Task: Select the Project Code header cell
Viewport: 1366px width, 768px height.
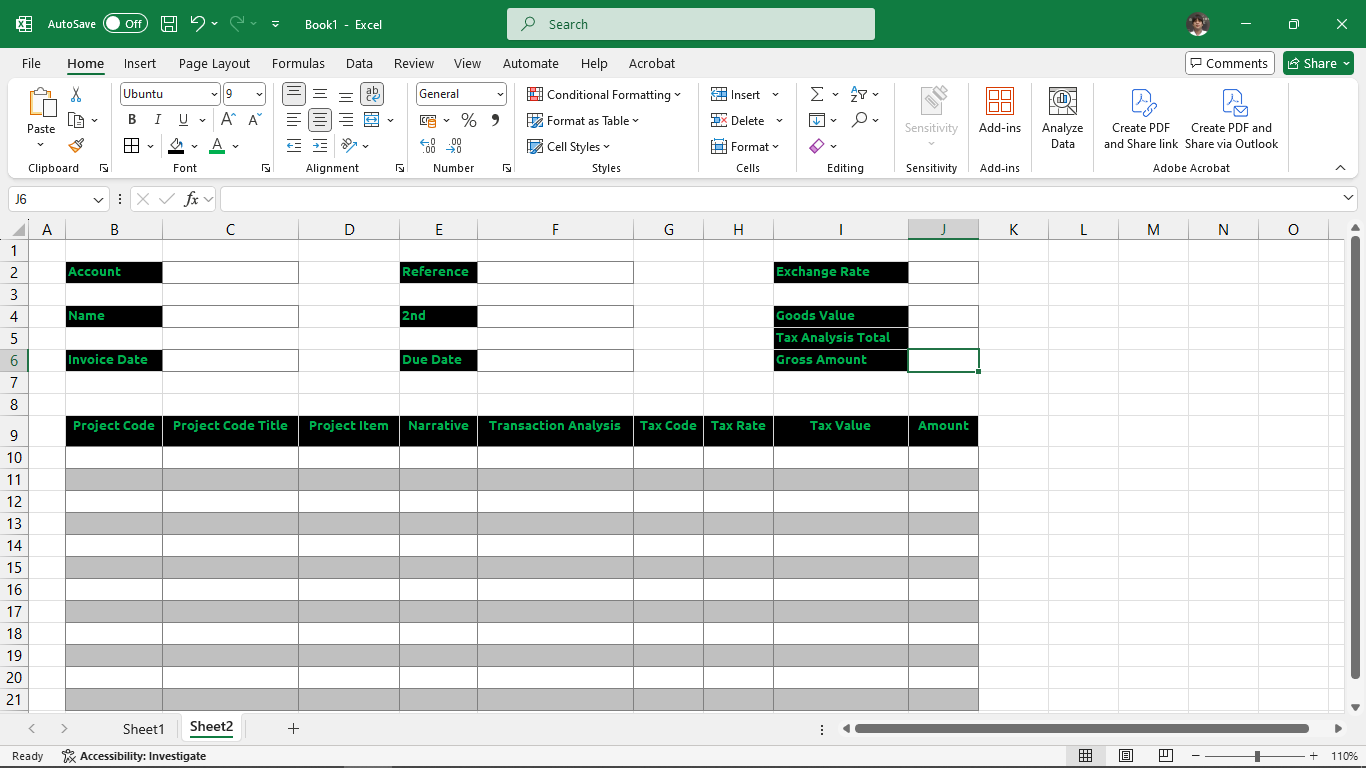Action: [x=114, y=430]
